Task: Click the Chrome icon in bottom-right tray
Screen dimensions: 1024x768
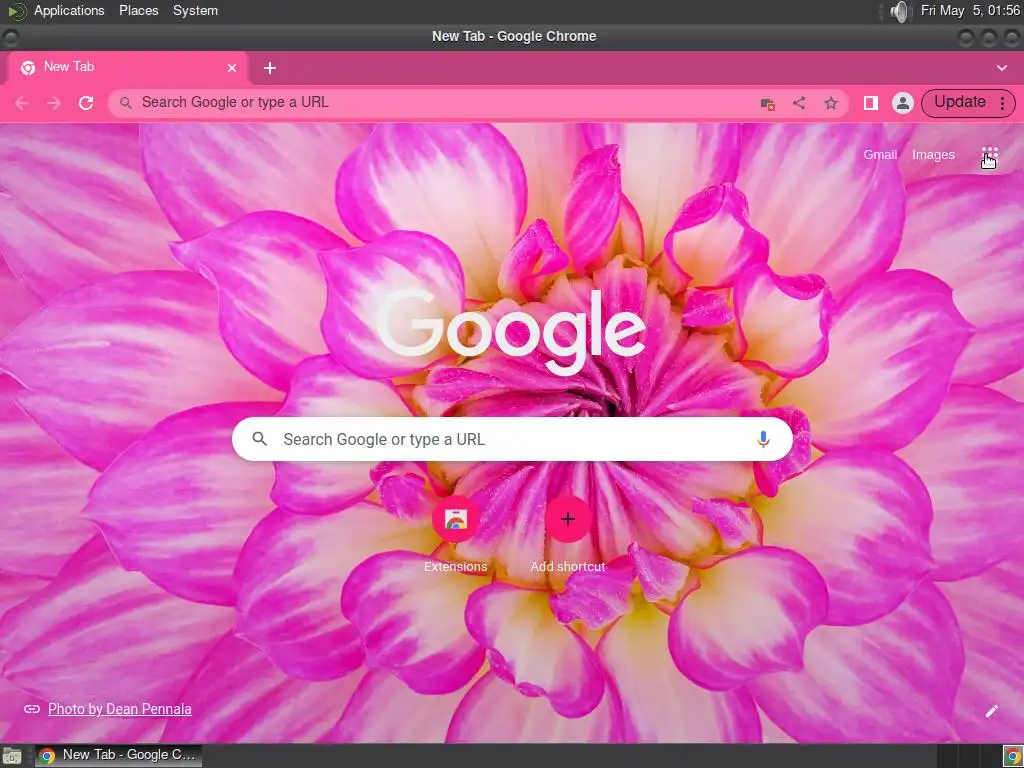Action: click(1012, 756)
